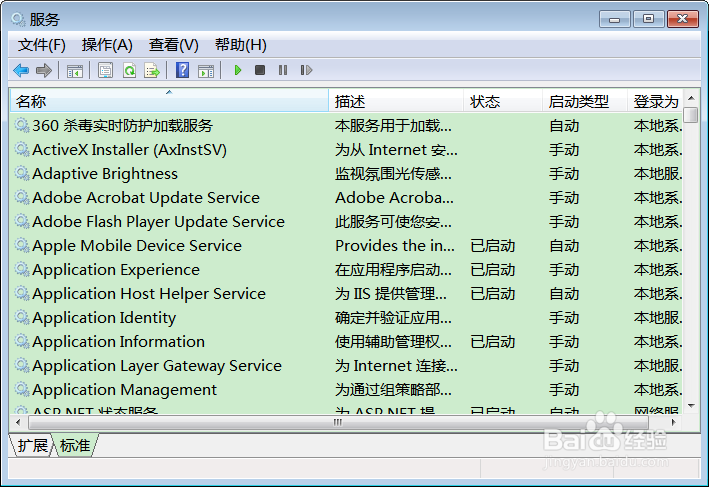The image size is (709, 487).
Task: Select Application Information service
Action: point(118,341)
